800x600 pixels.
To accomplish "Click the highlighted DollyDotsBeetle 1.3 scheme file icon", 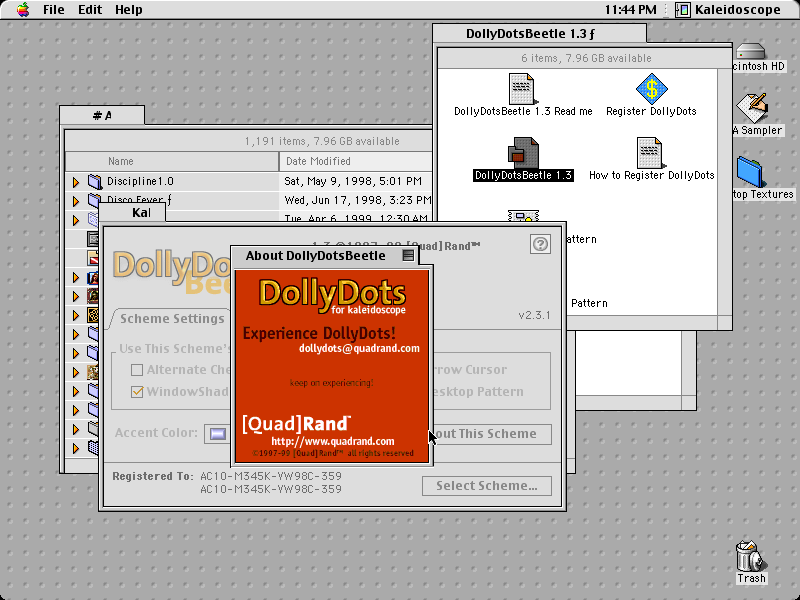I will tap(523, 153).
